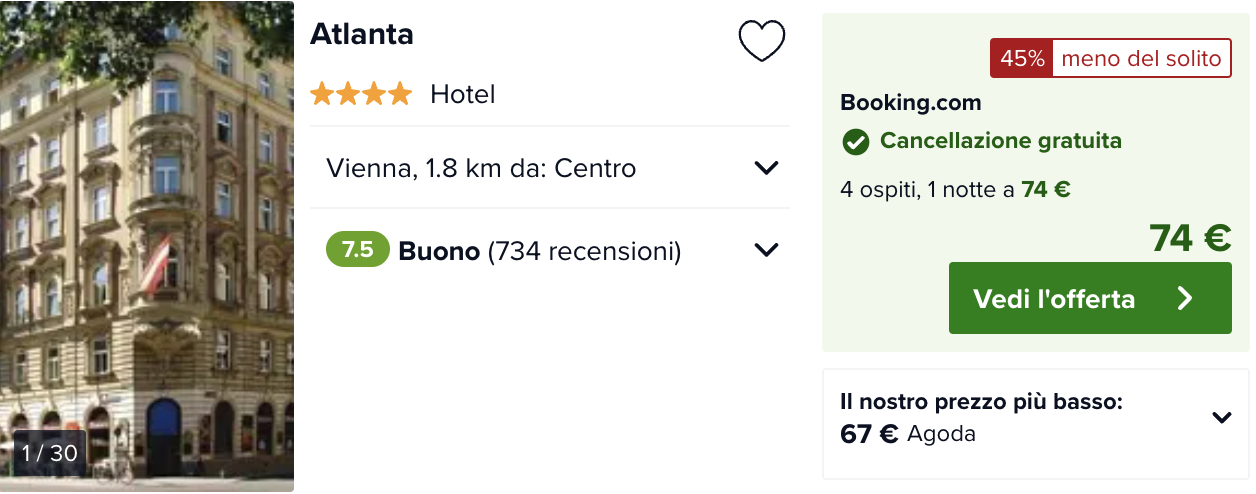Click the 1 / 30 photo counter
The width and height of the screenshot is (1256, 494).
pyautogui.click(x=50, y=453)
